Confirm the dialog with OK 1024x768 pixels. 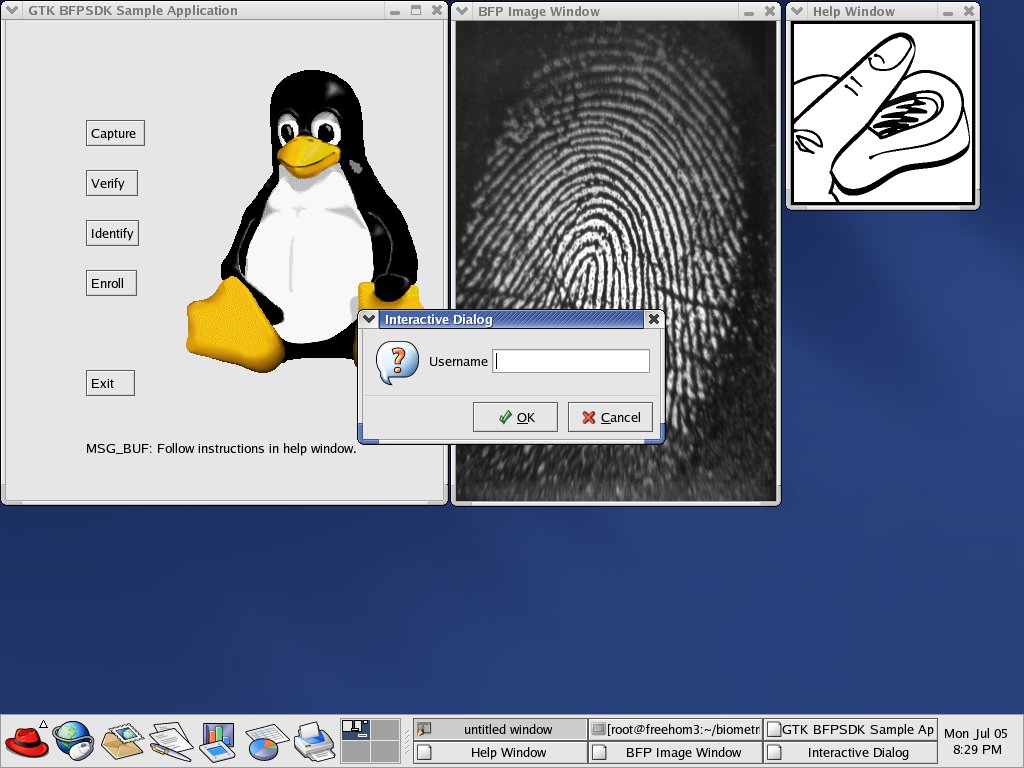coord(515,417)
